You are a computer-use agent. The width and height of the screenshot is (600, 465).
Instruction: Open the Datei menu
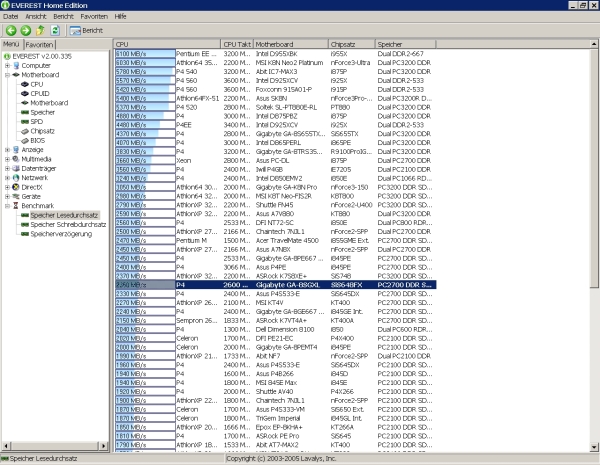[x=10, y=16]
